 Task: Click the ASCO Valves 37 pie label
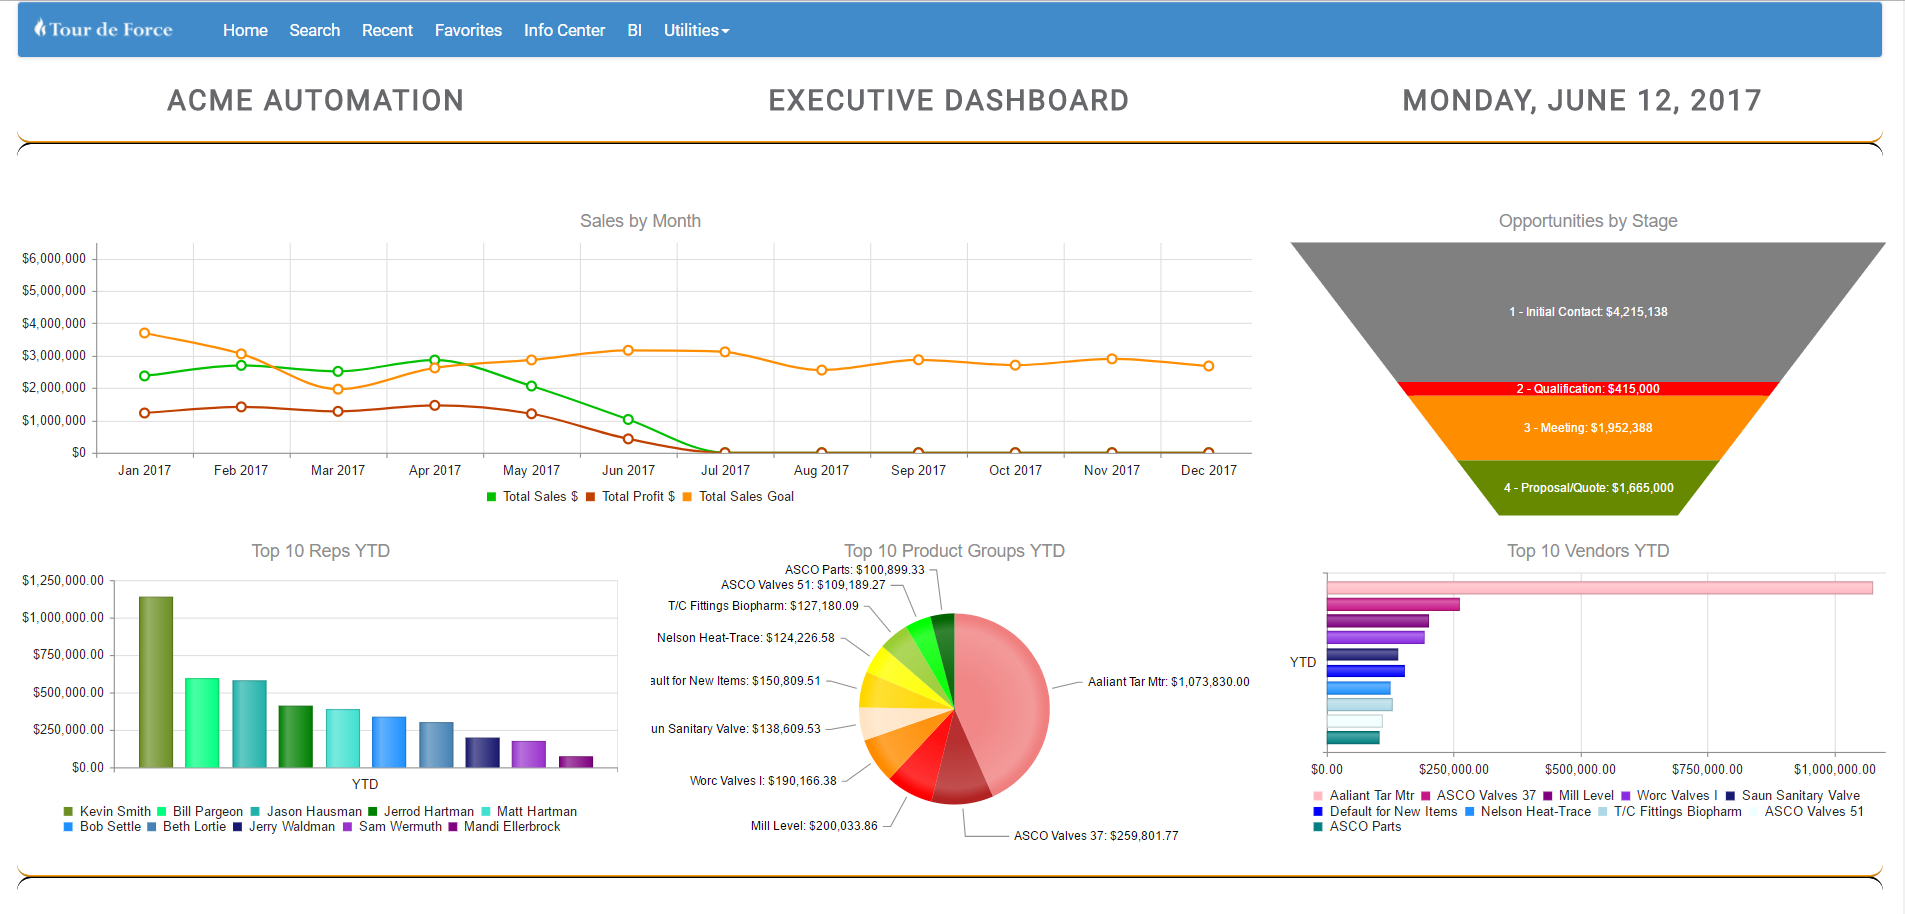pyautogui.click(x=1096, y=836)
